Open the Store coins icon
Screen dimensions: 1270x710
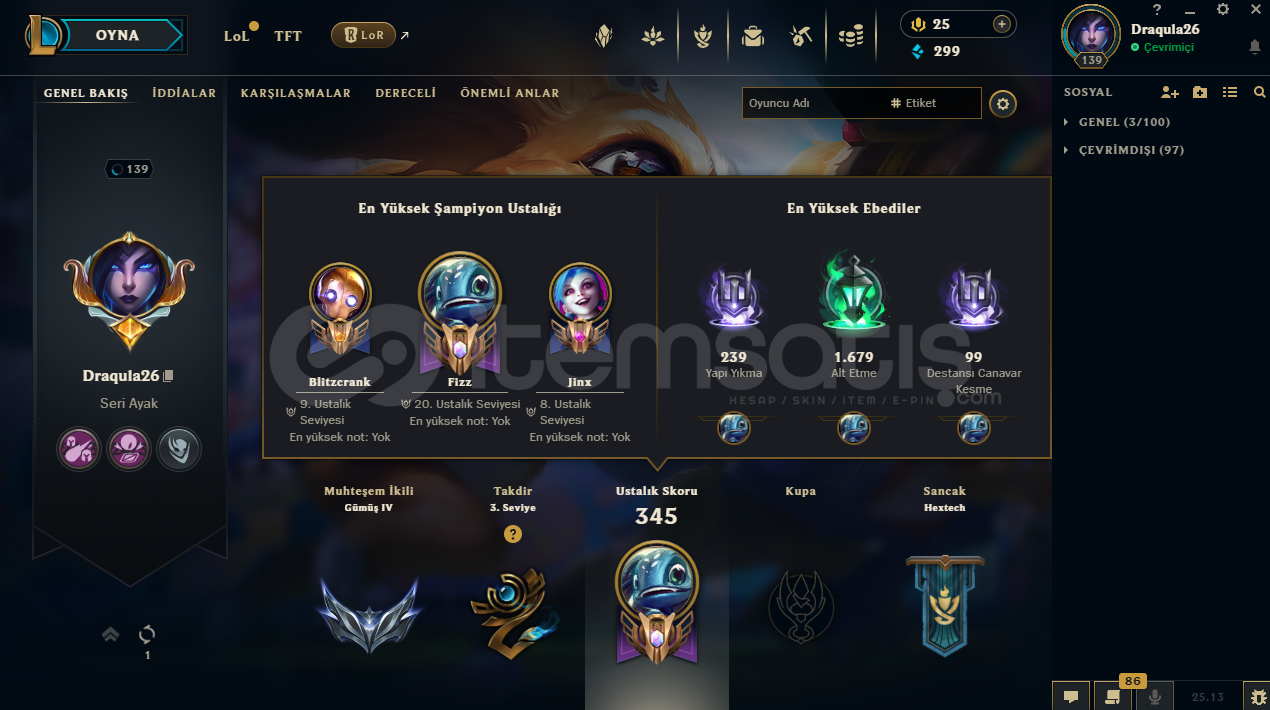pos(851,37)
